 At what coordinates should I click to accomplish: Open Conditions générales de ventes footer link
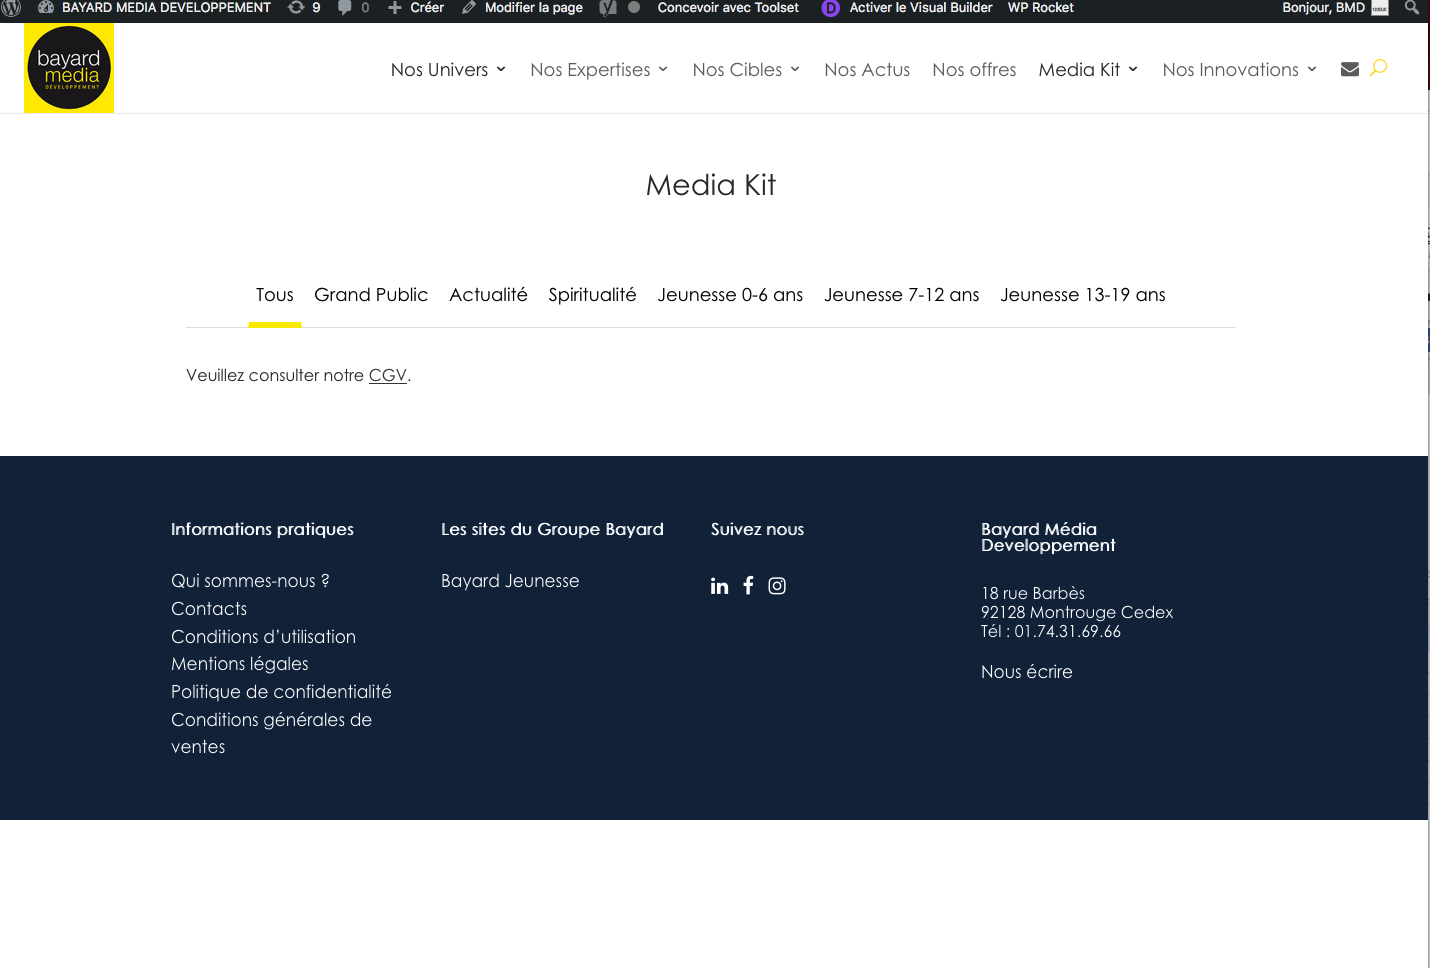[x=271, y=733]
